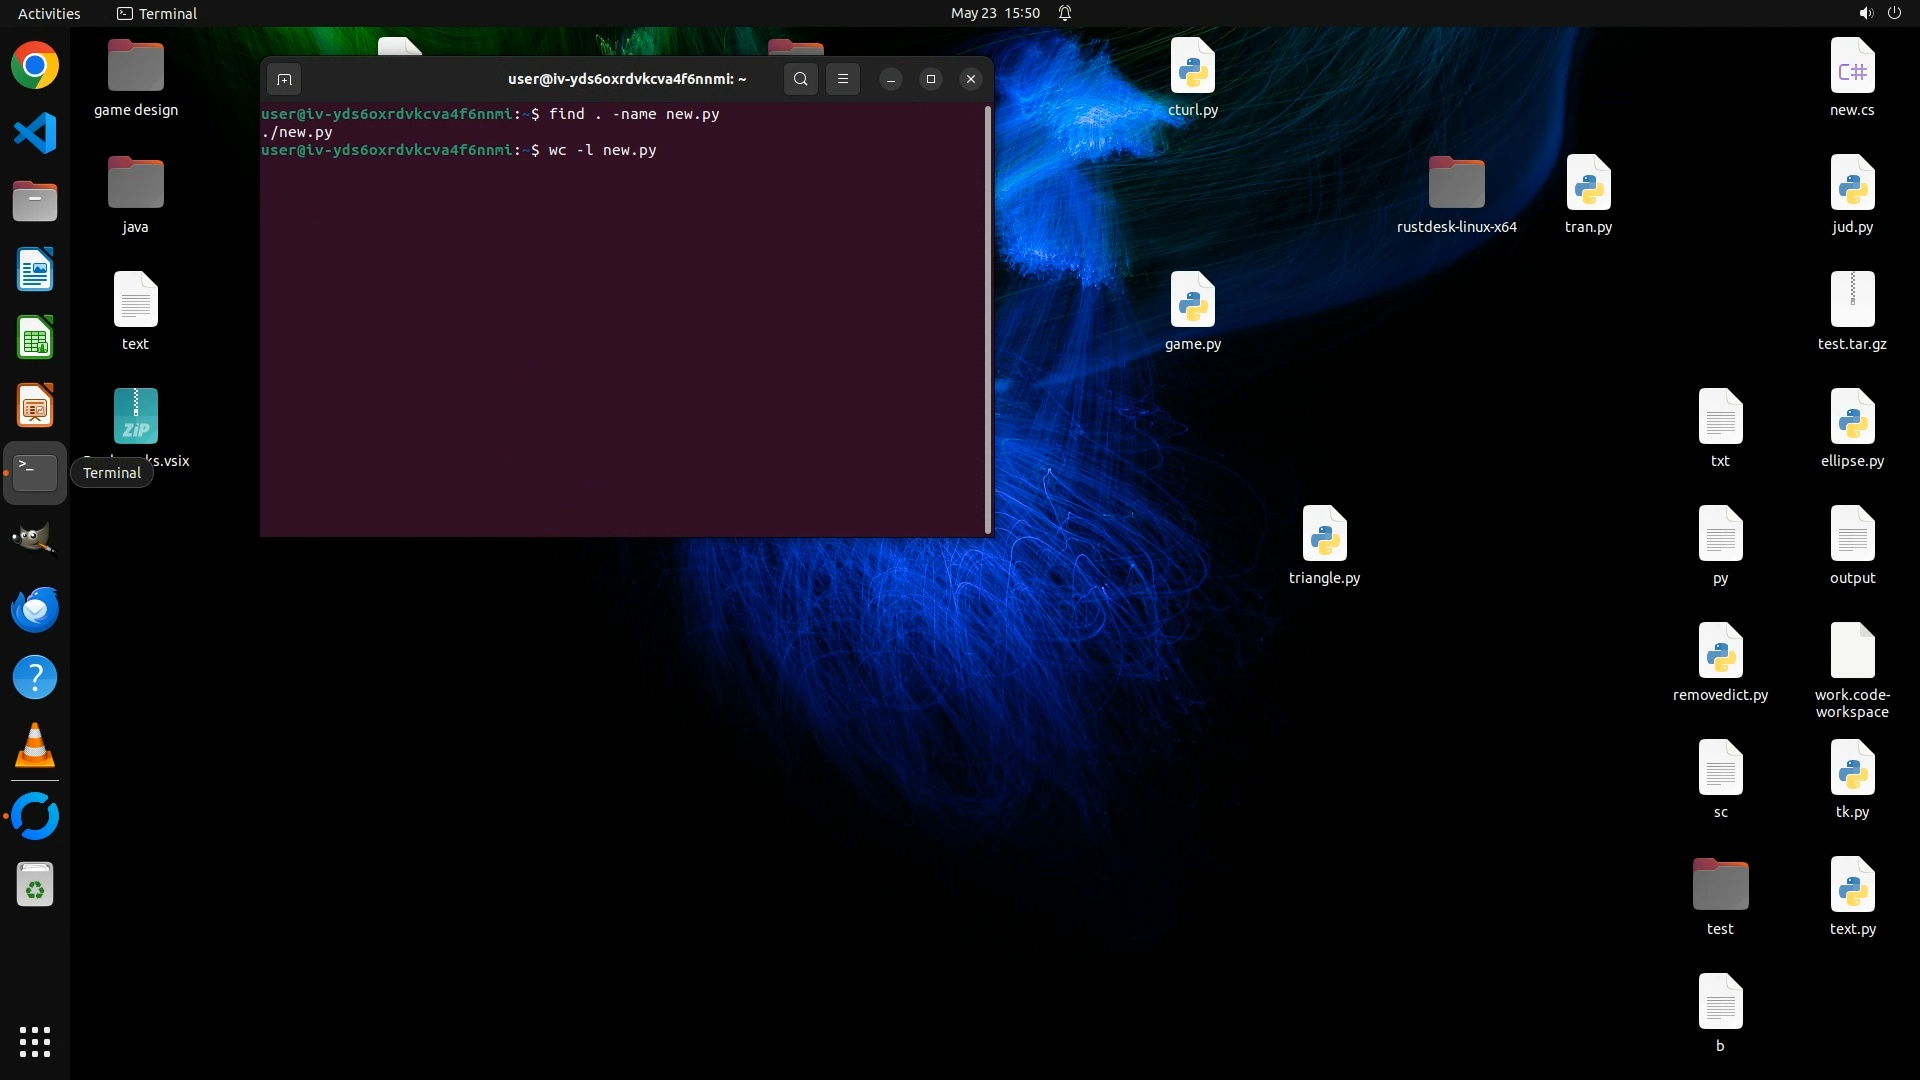Open Thunderbird mail from dock
The image size is (1920, 1080).
click(35, 609)
